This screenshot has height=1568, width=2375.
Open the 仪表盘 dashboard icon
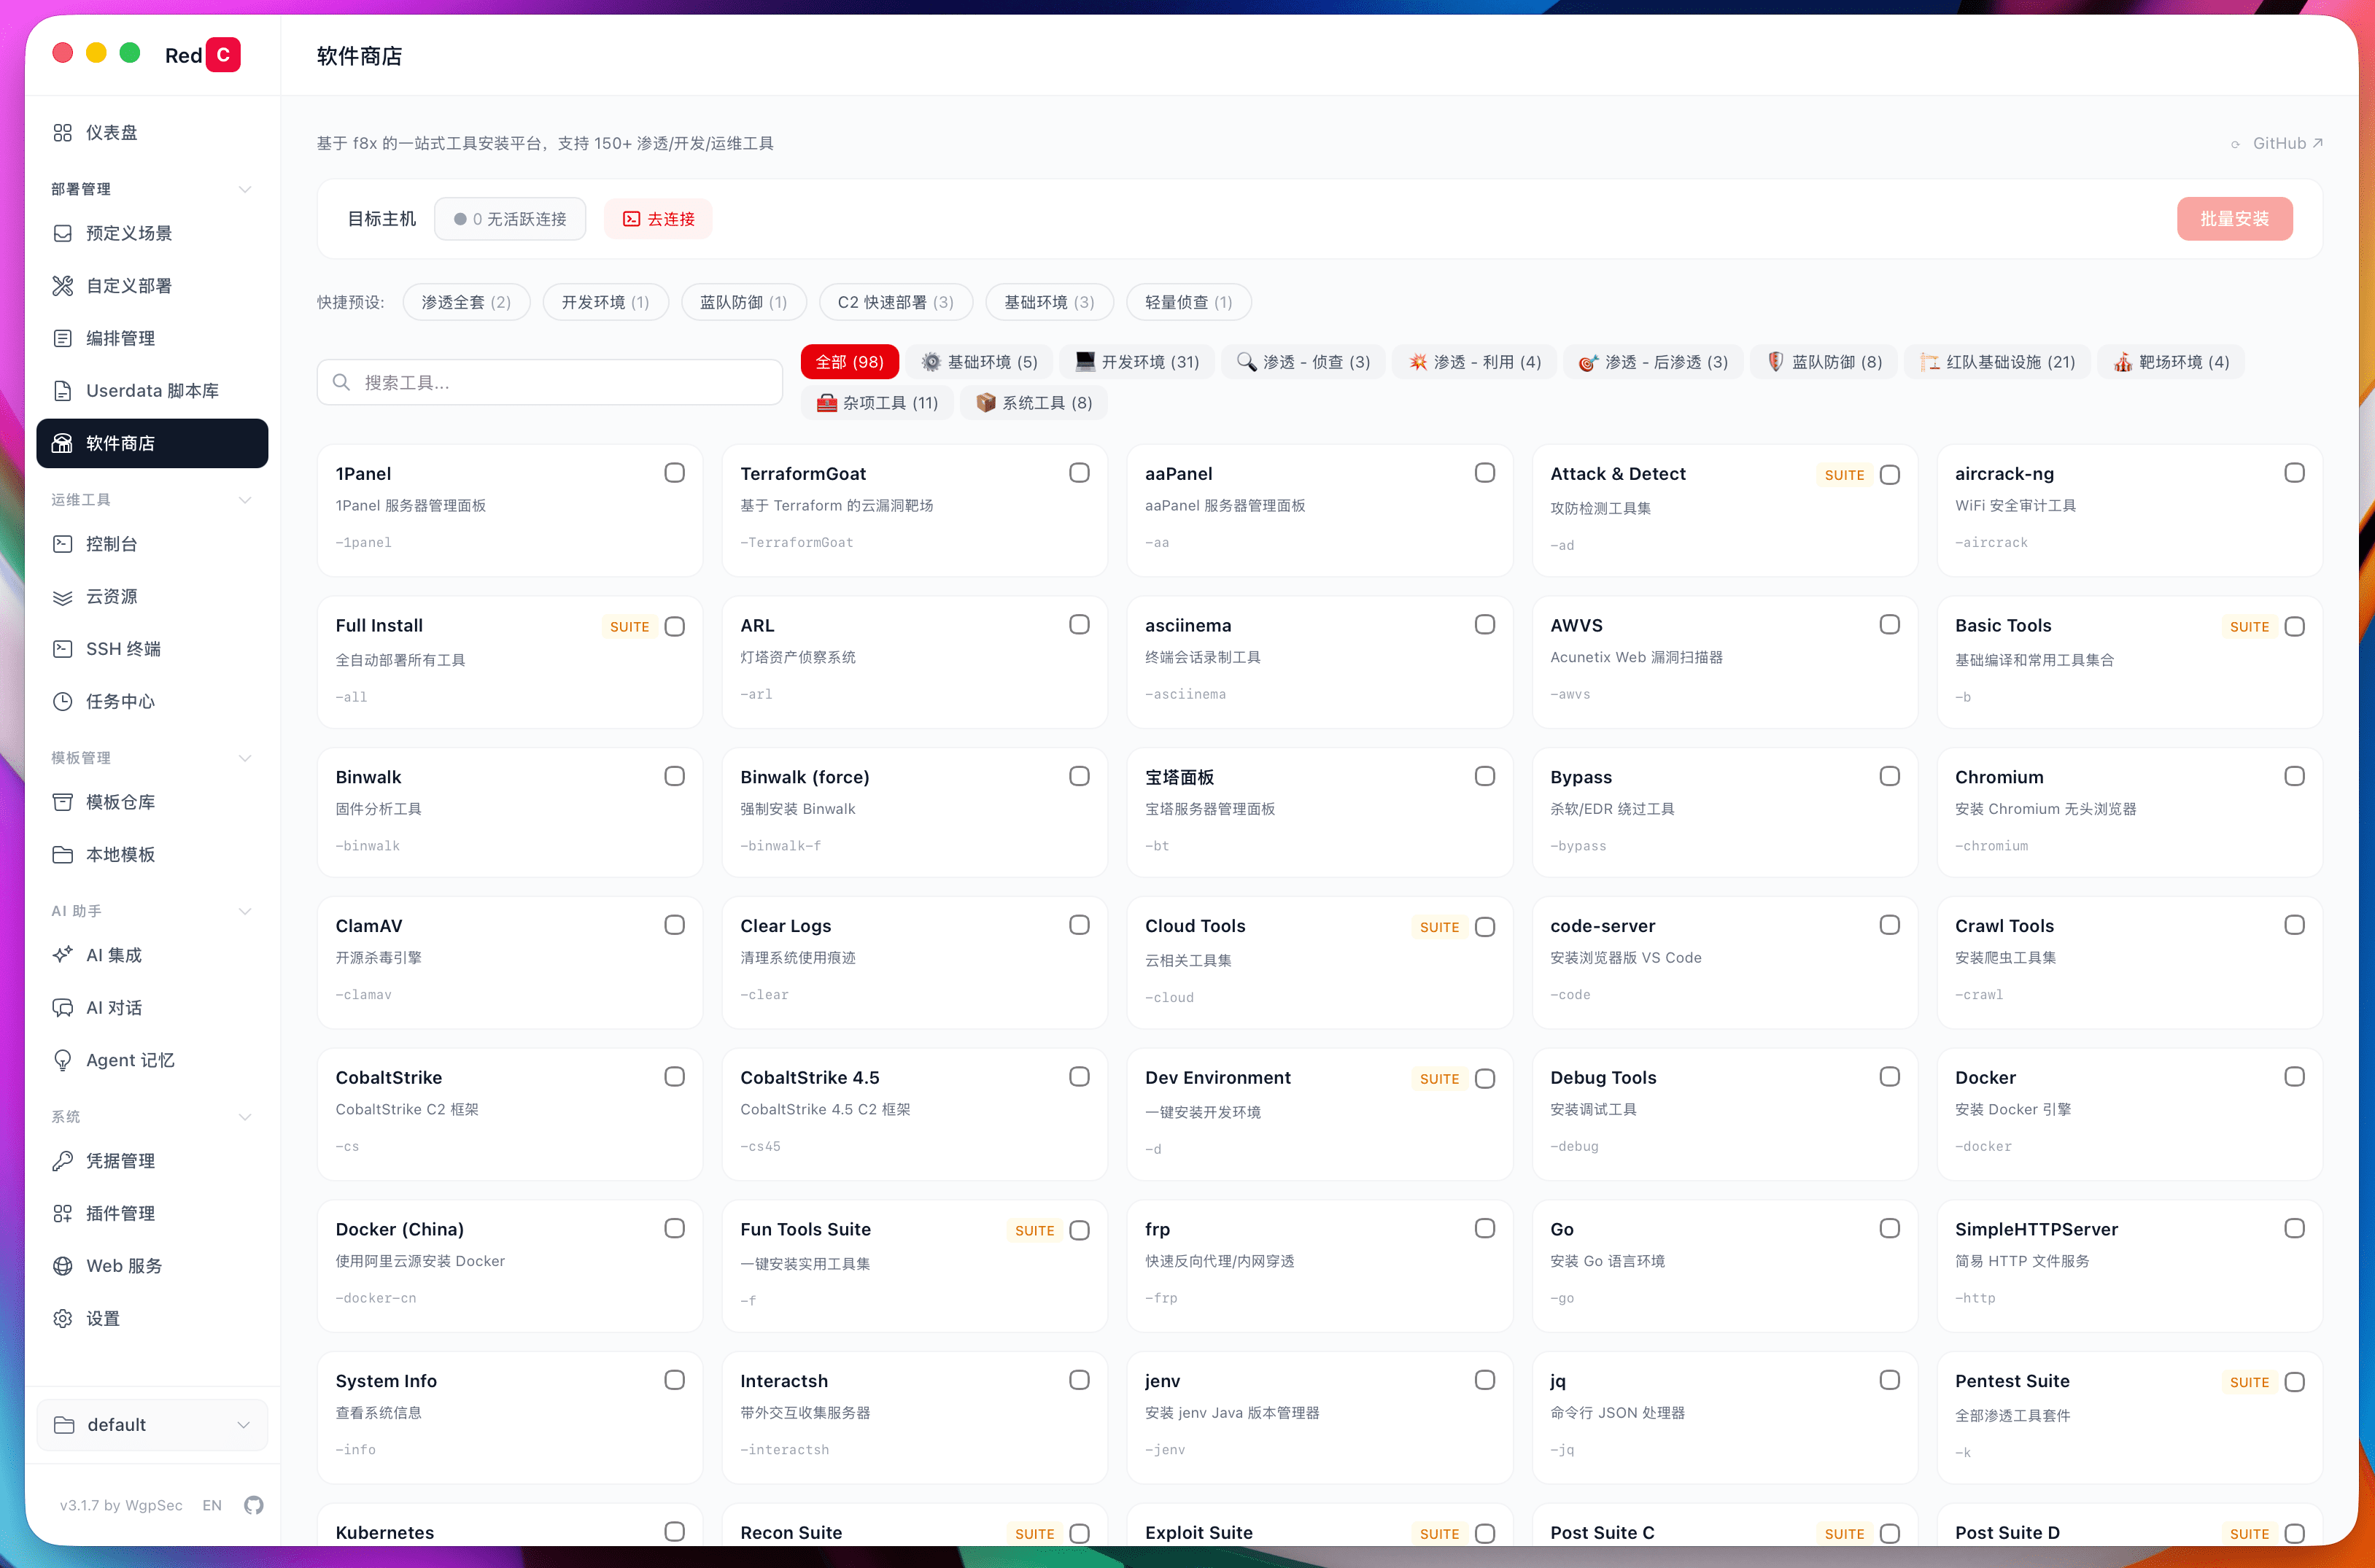[62, 133]
